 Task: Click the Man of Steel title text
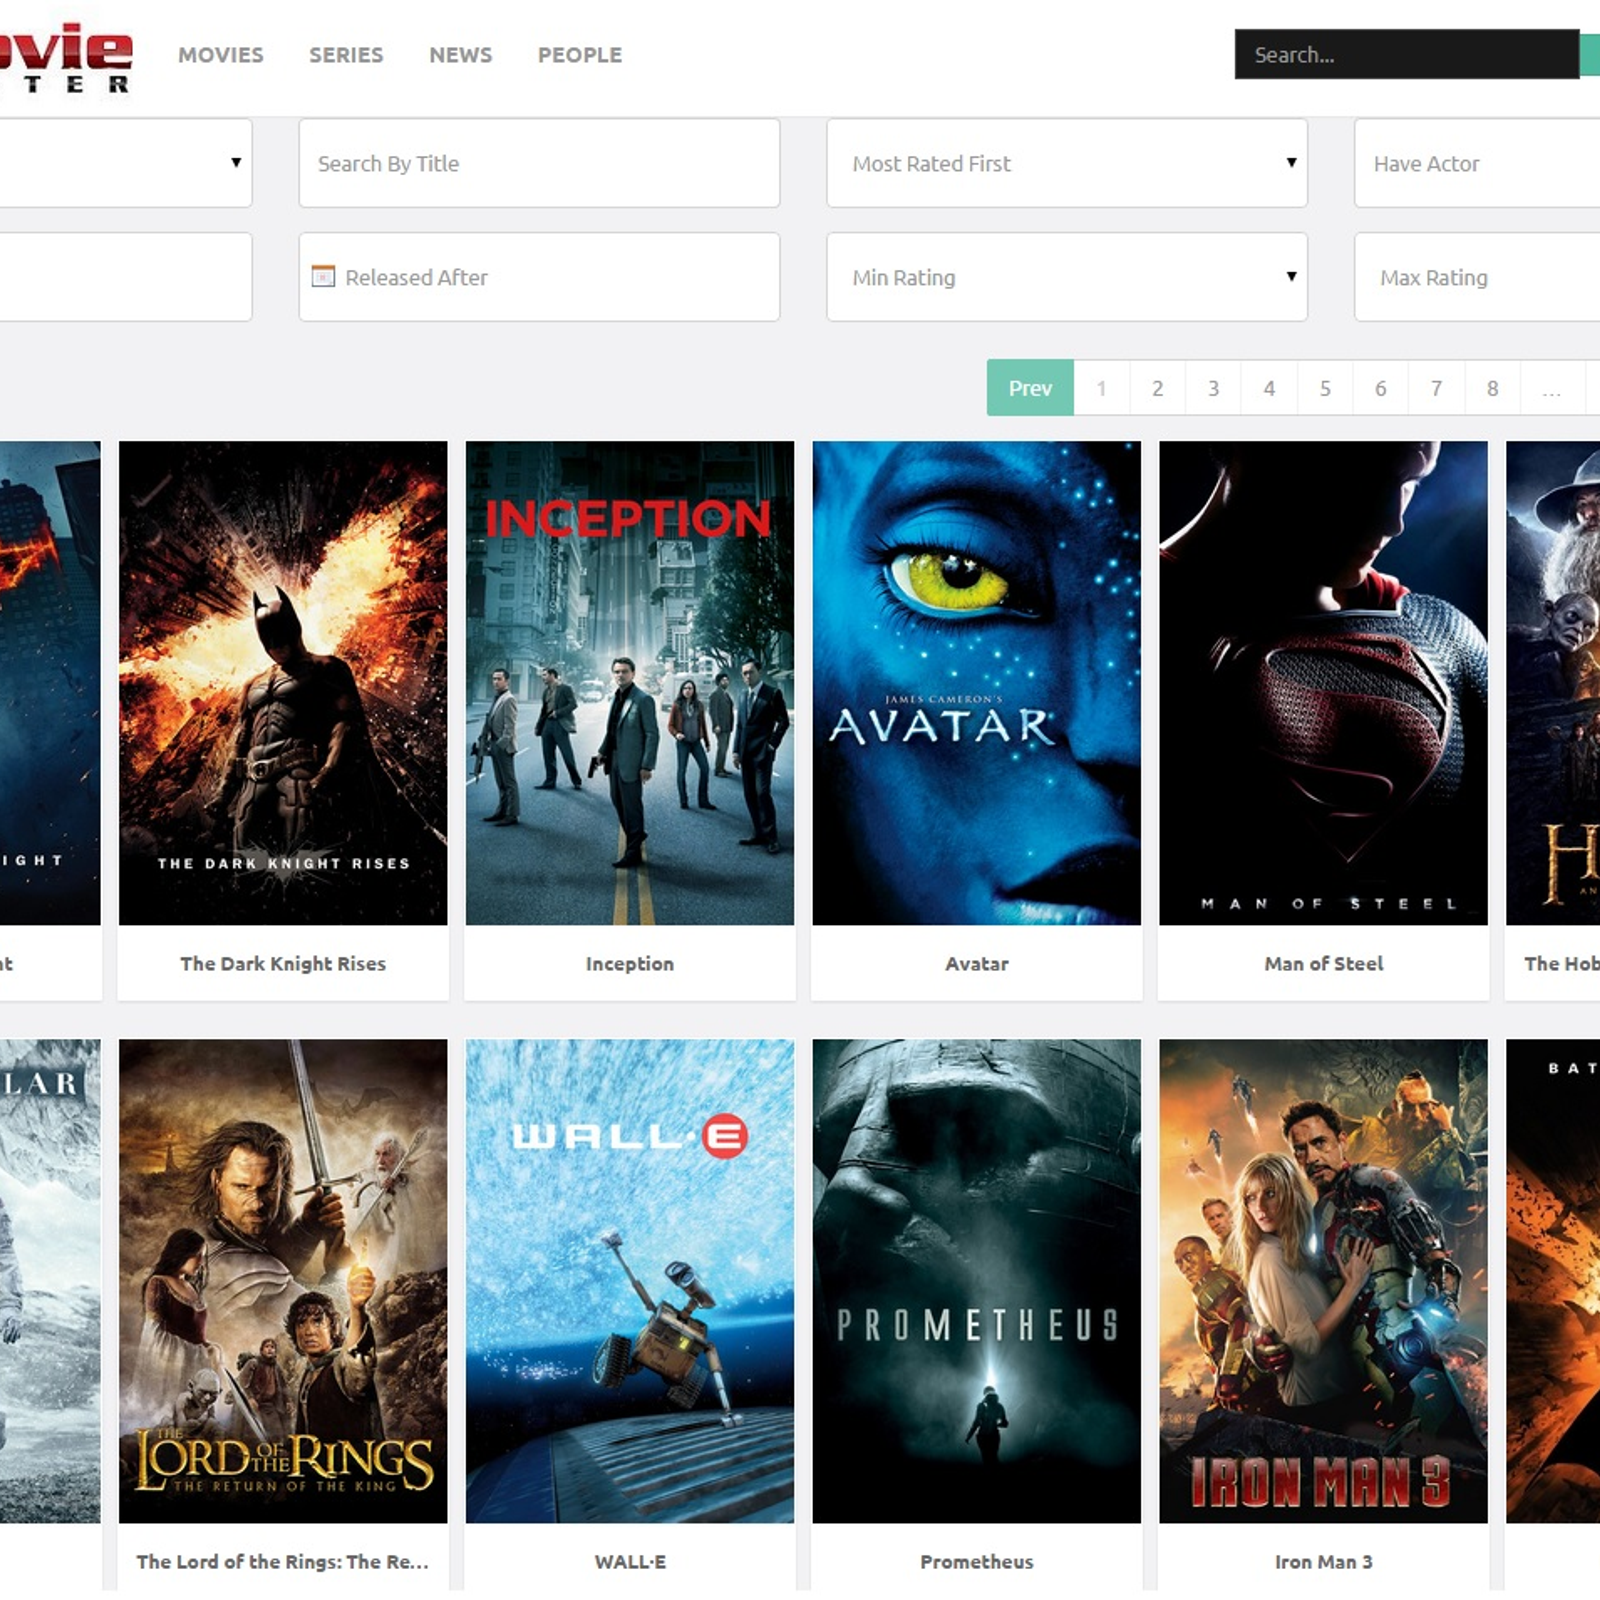point(1323,964)
